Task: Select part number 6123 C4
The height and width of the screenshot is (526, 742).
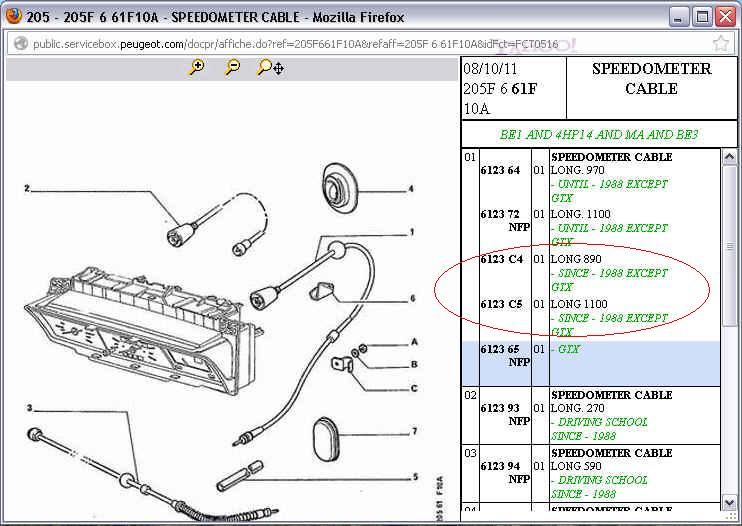Action: [502, 259]
